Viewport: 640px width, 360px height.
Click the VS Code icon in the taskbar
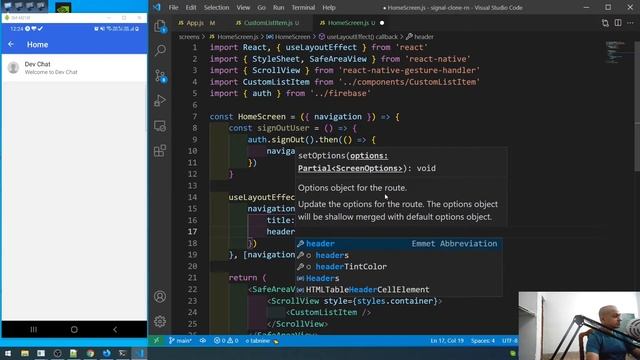click(139, 353)
